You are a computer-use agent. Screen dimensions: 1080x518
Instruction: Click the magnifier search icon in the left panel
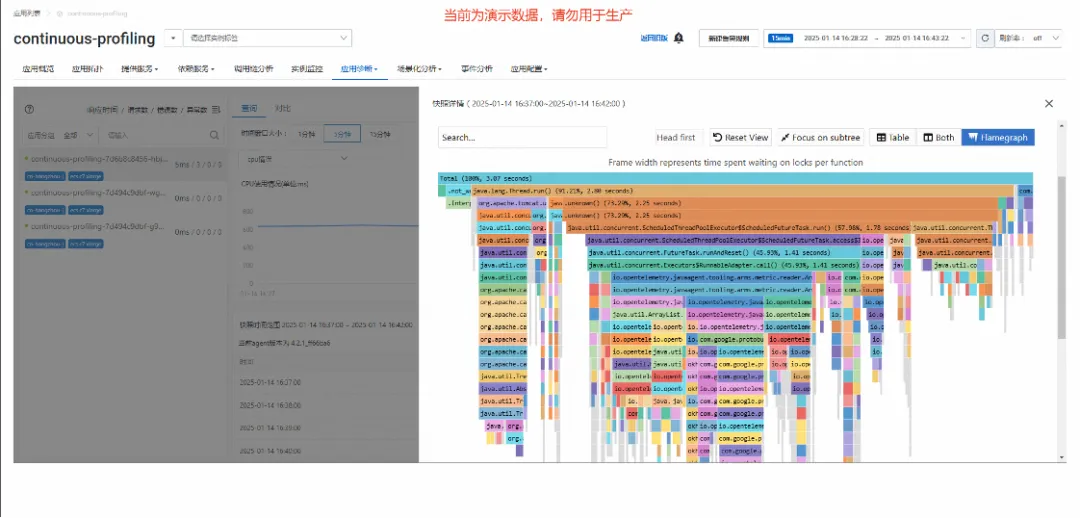point(214,135)
